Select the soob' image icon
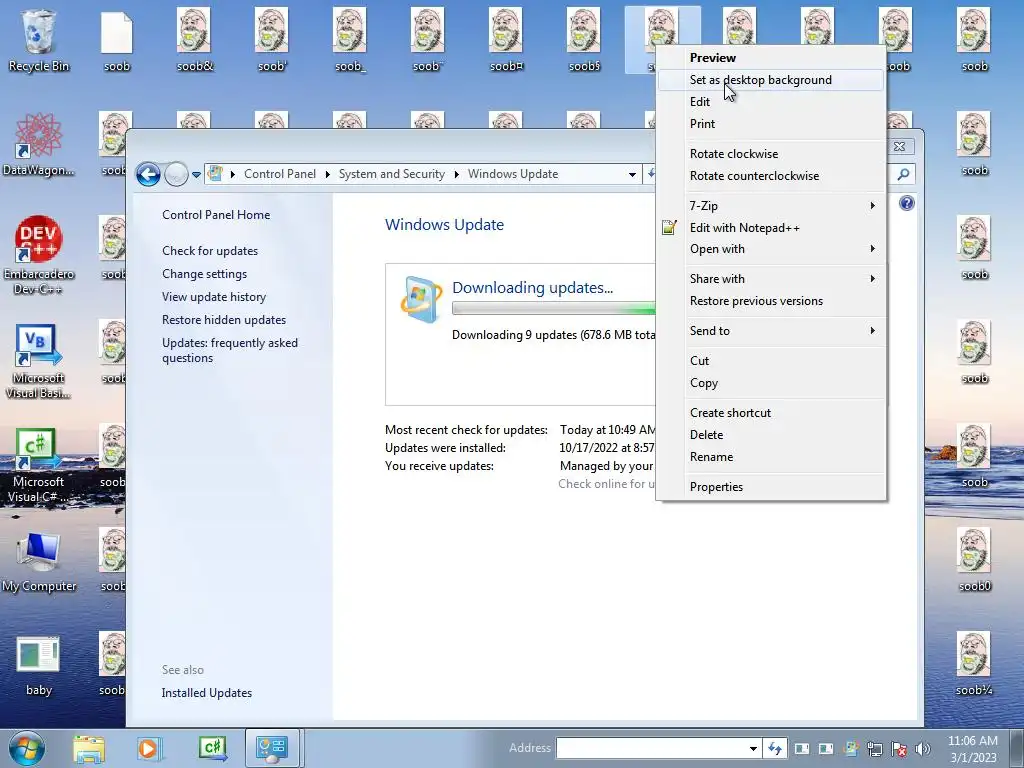This screenshot has height=768, width=1024. pos(272,40)
